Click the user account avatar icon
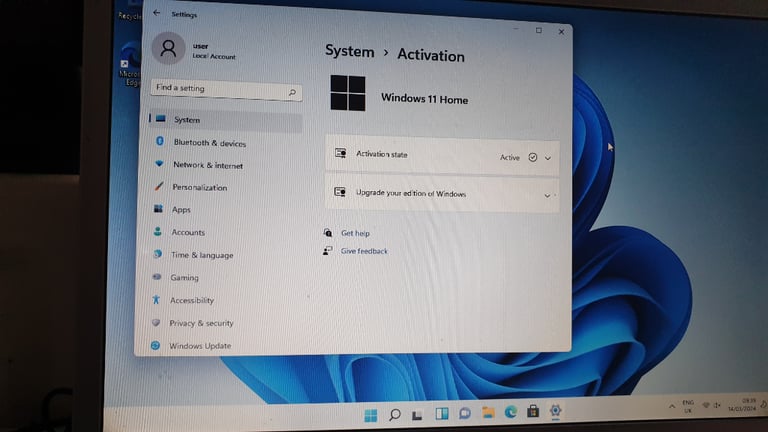This screenshot has height=432, width=768. 168,48
